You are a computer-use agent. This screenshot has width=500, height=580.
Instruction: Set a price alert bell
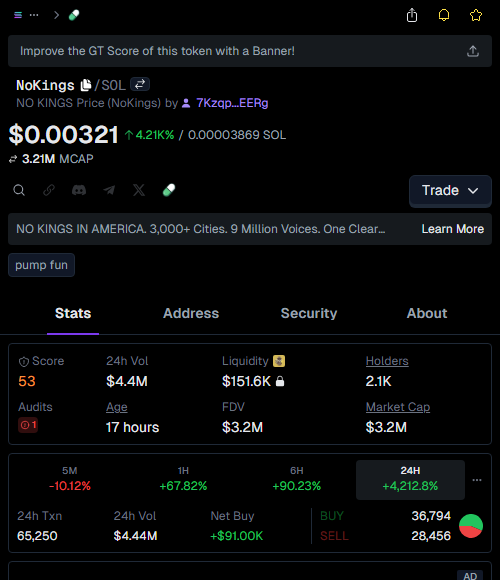coord(444,15)
